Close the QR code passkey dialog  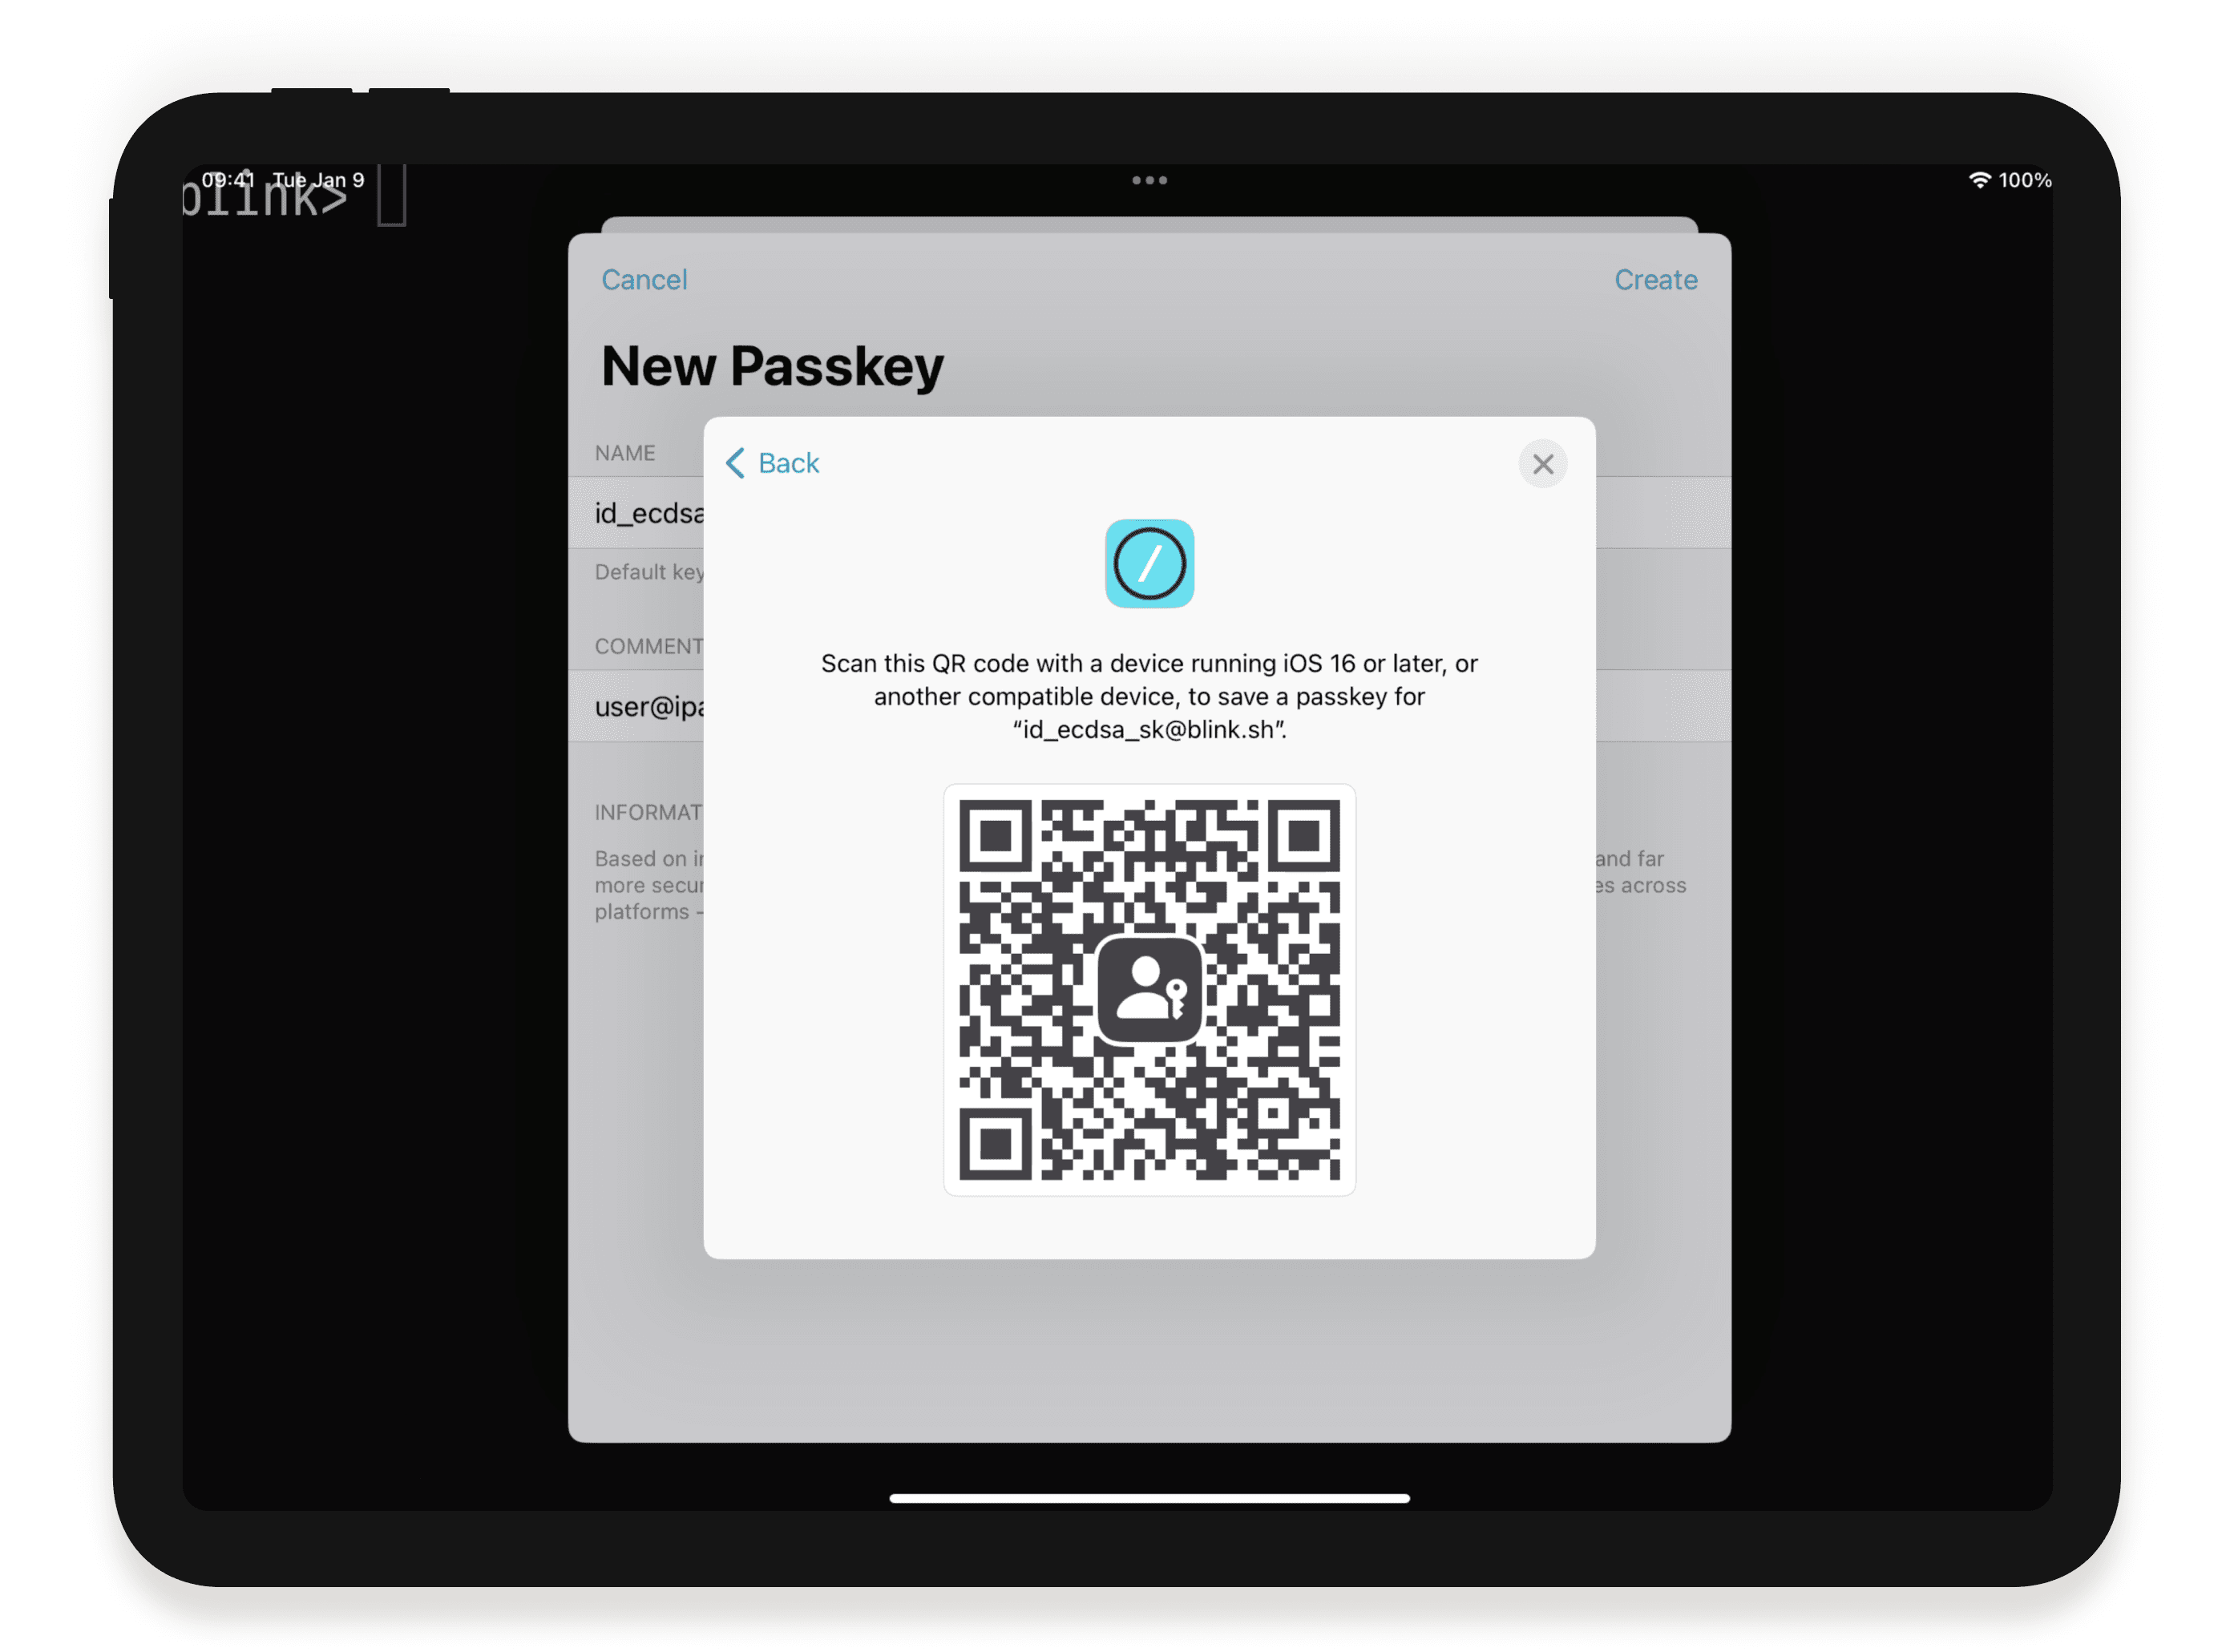click(1542, 464)
